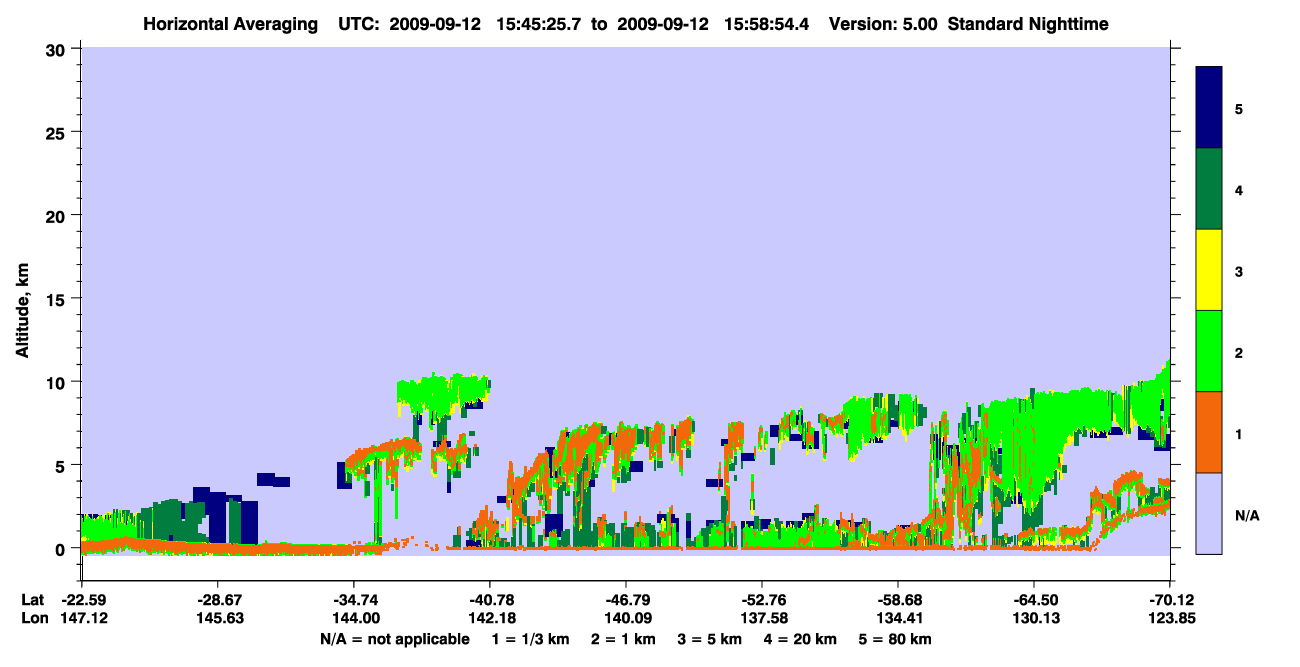Image resolution: width=1300 pixels, height=667 pixels.
Task: Click longitude value 130.13
Action: point(1034,618)
